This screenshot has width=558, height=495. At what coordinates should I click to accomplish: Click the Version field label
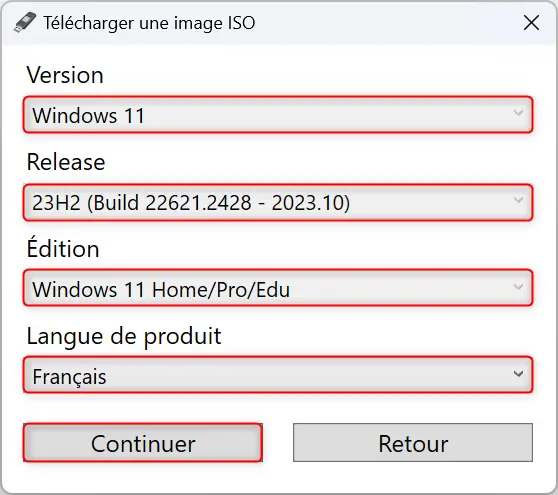[x=65, y=75]
